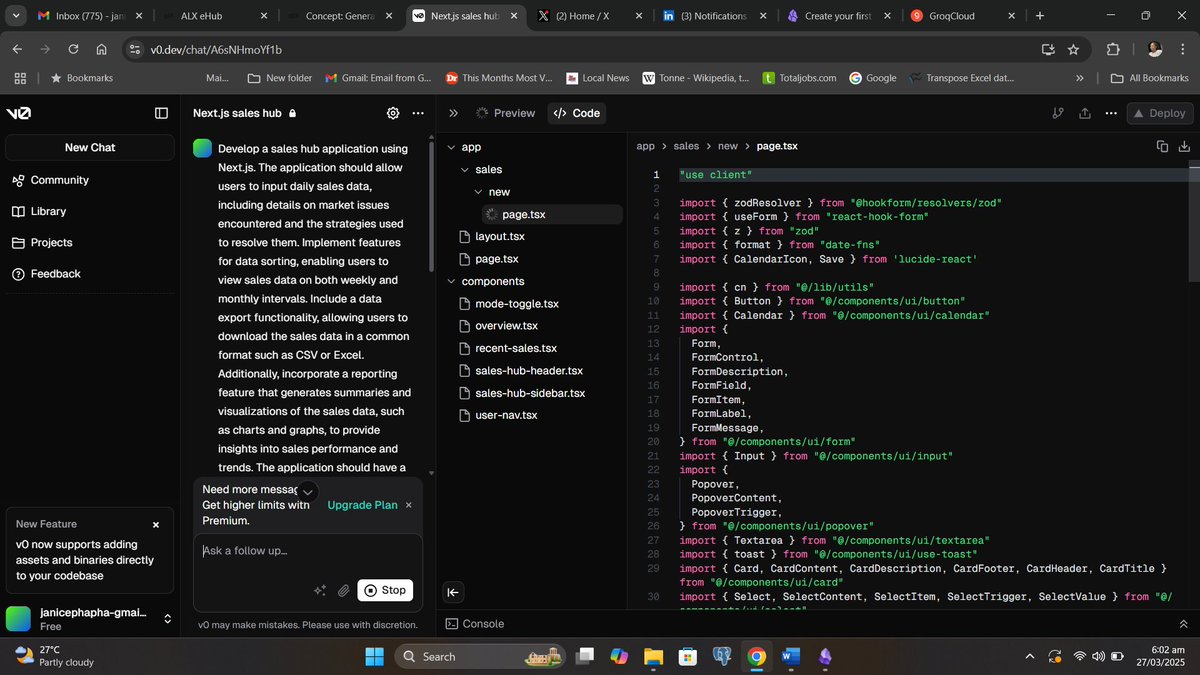Open Chrome extensions puzzle icon
This screenshot has height=675, width=1200.
click(1113, 49)
